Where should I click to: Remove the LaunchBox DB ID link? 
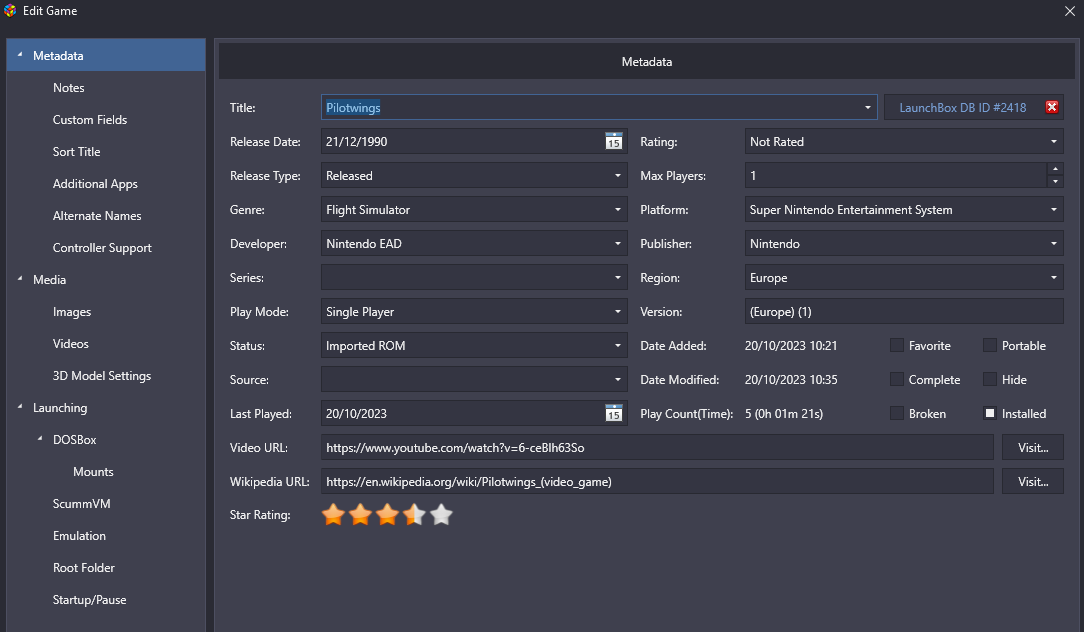pos(1052,107)
